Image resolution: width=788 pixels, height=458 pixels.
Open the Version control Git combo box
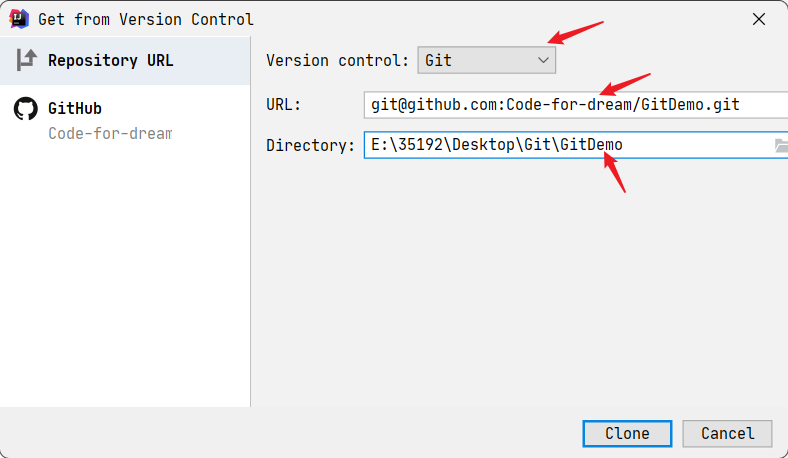[486, 60]
